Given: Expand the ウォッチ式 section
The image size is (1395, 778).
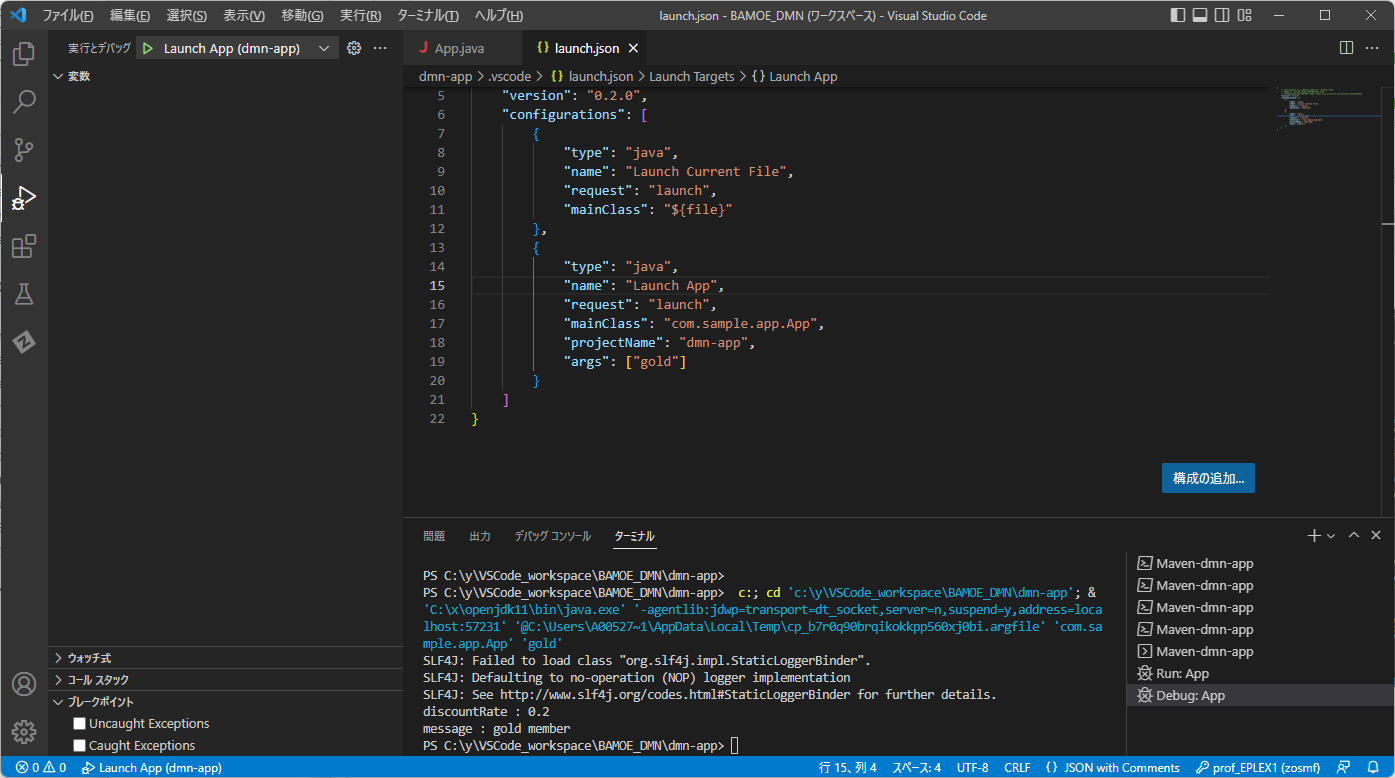Looking at the screenshot, I should point(88,658).
